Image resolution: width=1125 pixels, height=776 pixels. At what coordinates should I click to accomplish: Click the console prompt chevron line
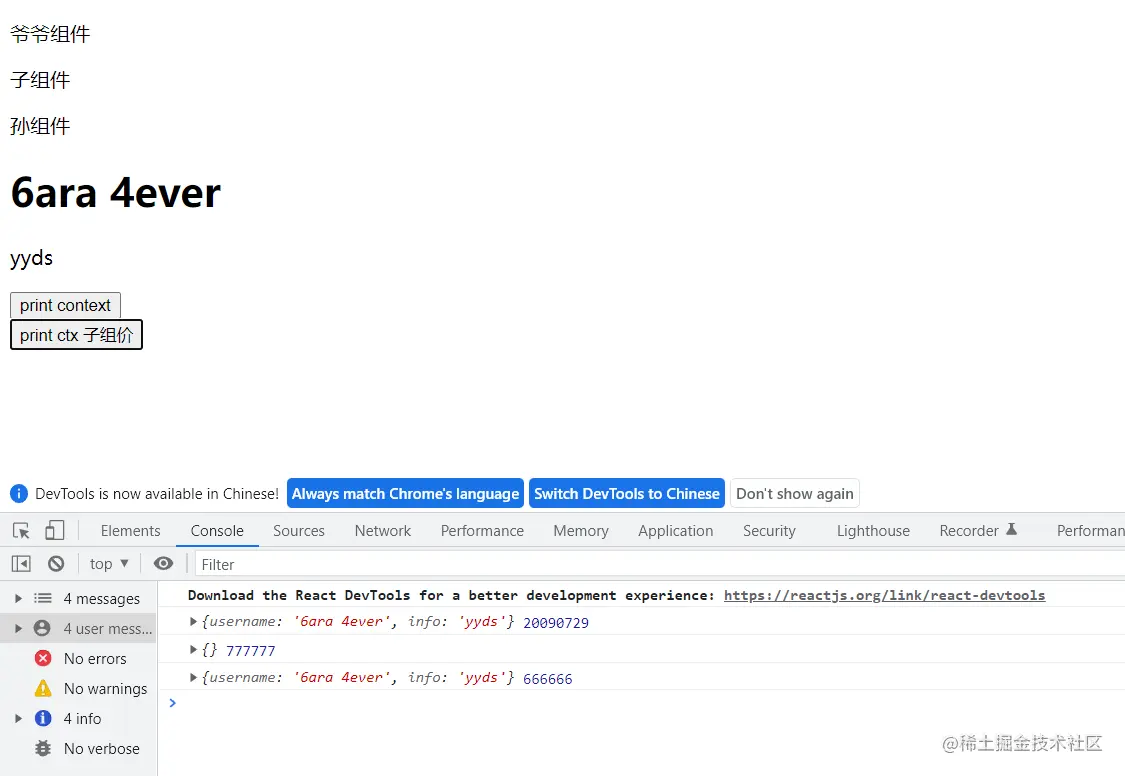click(641, 703)
